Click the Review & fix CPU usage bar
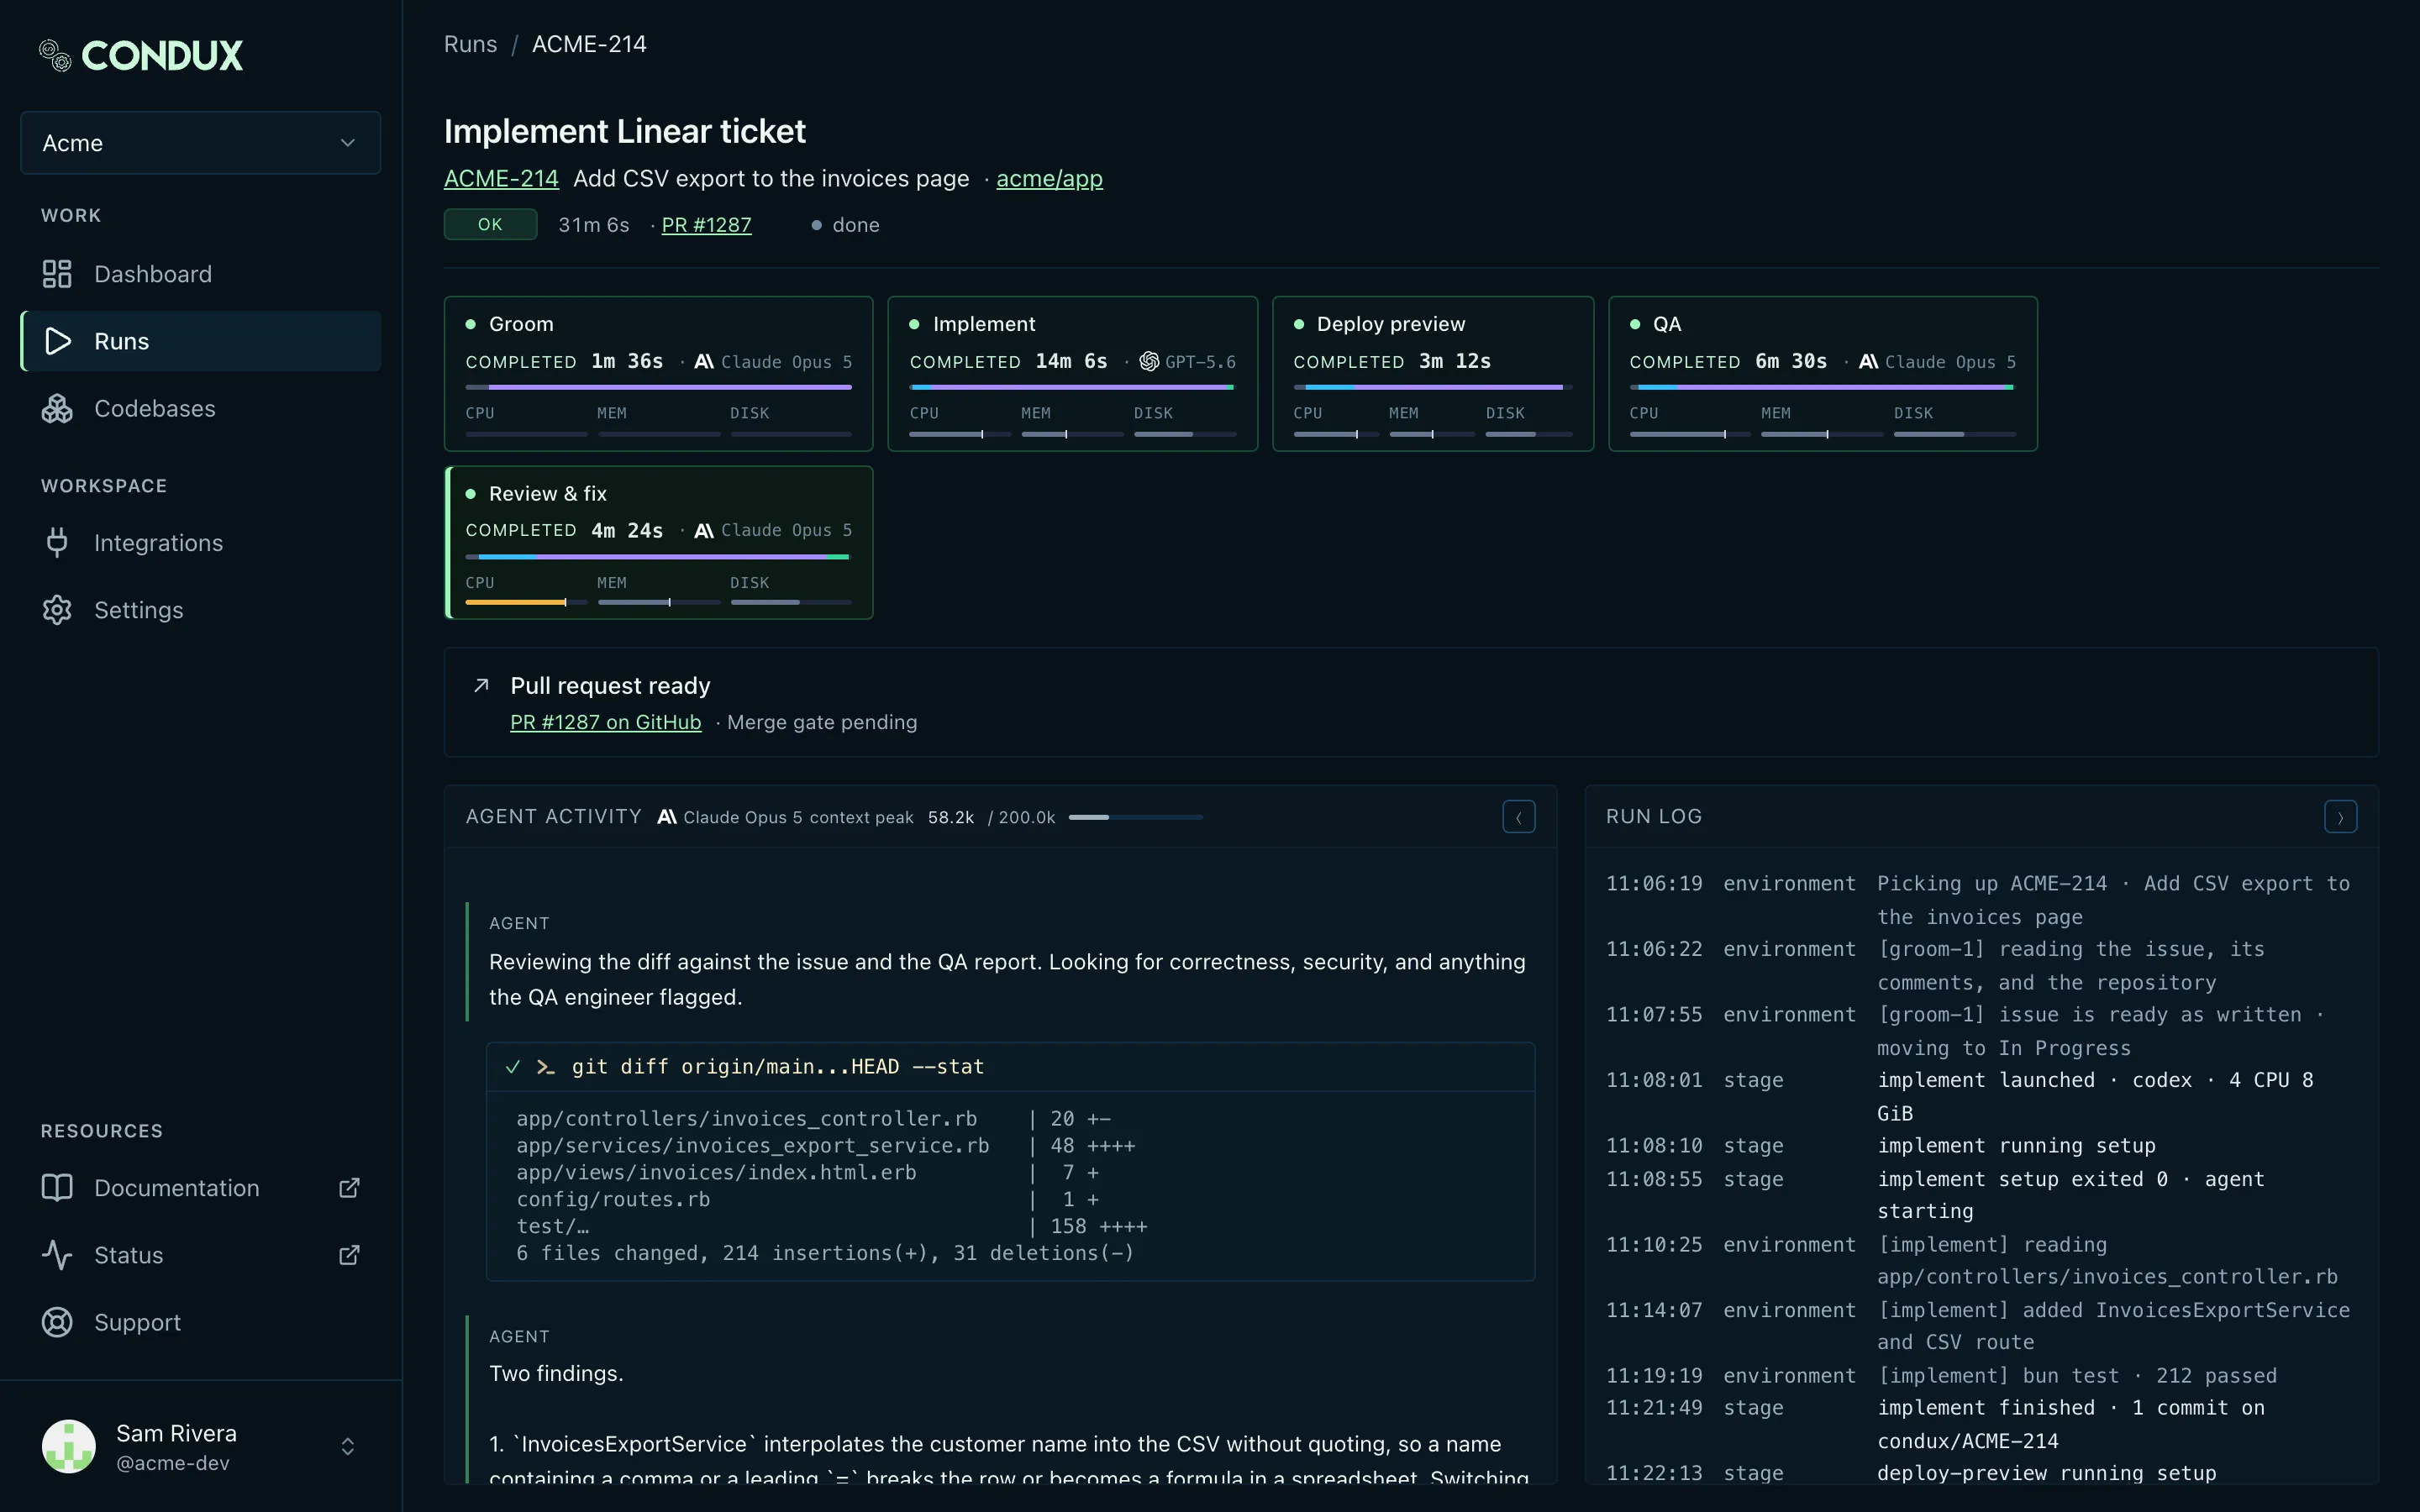This screenshot has width=2420, height=1512. click(x=526, y=602)
